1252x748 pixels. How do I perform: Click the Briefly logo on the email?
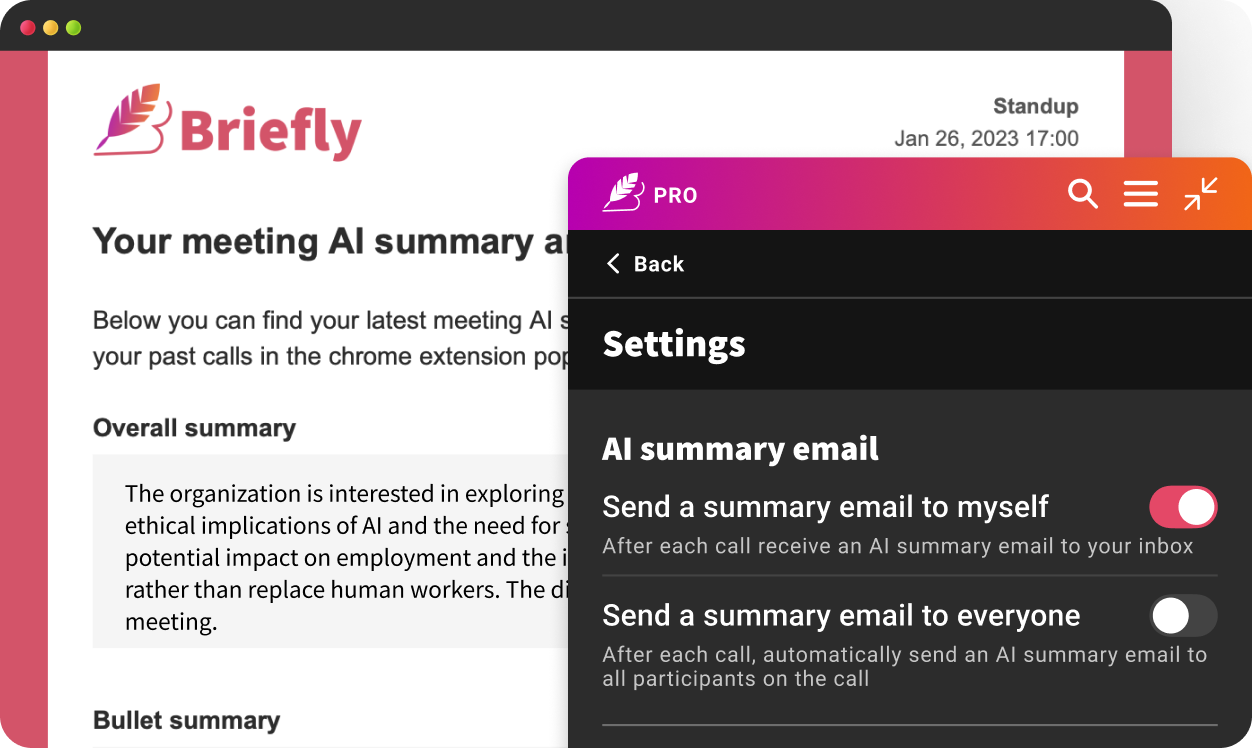click(228, 125)
